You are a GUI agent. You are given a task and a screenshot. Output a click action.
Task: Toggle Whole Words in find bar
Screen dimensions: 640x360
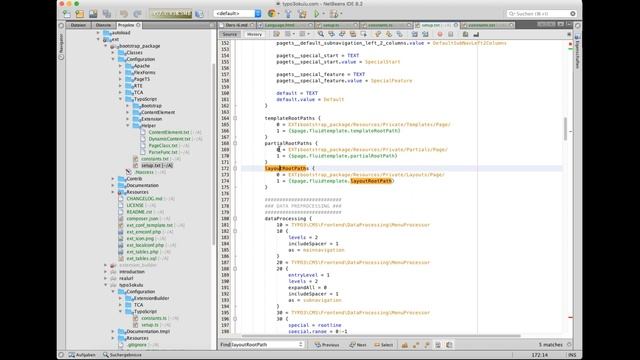click(x=416, y=345)
